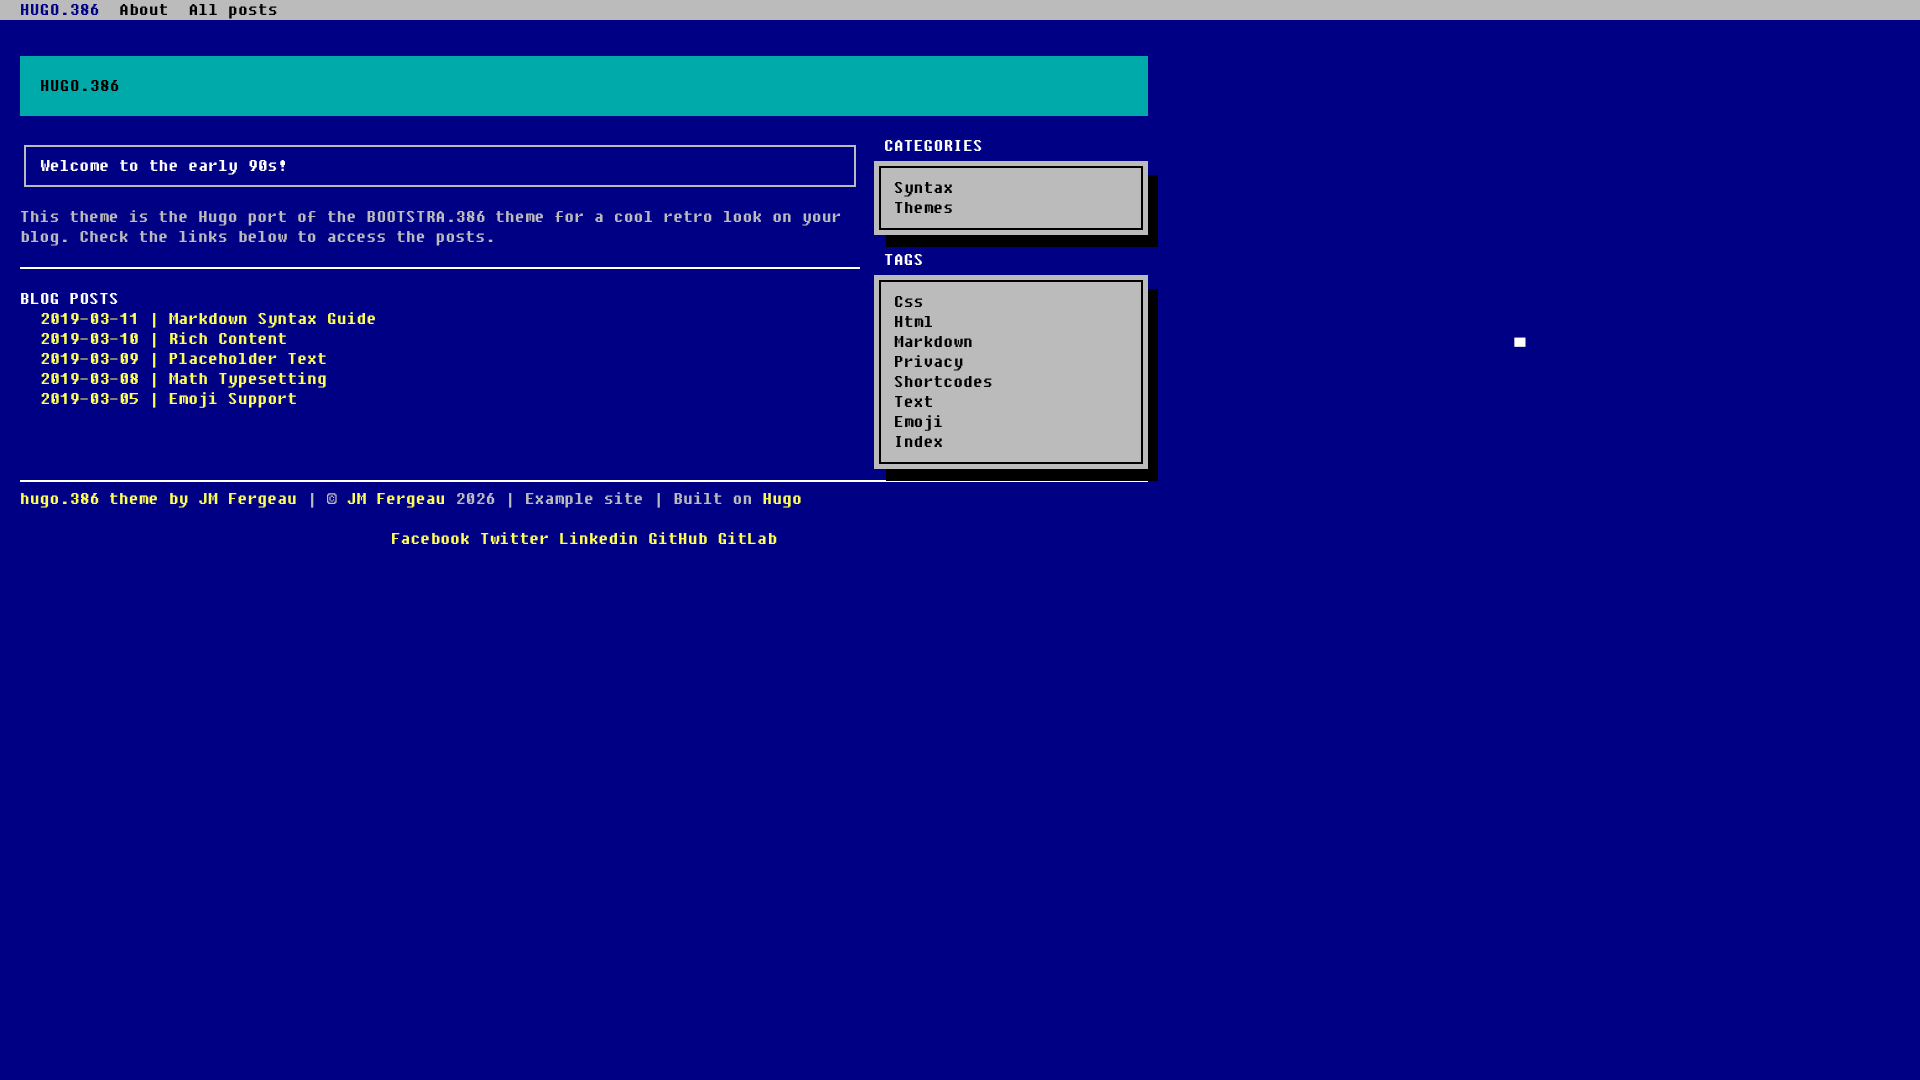Viewport: 1920px width, 1080px height.
Task: Click the HUGO.386 brand link in navbar
Action: click(59, 10)
